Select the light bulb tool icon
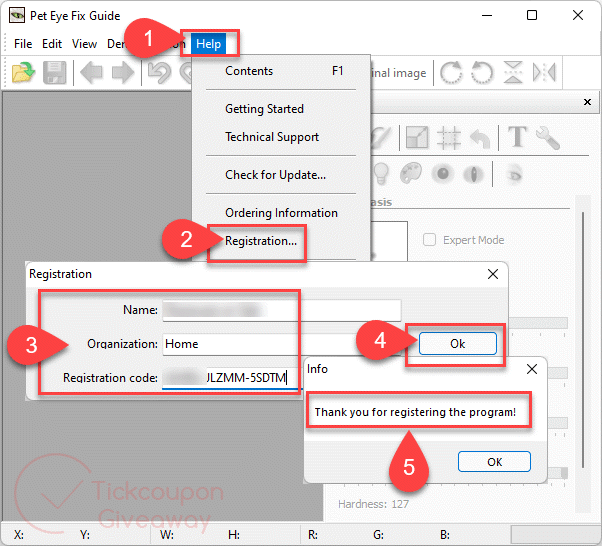The height and width of the screenshot is (546, 602). tap(381, 174)
